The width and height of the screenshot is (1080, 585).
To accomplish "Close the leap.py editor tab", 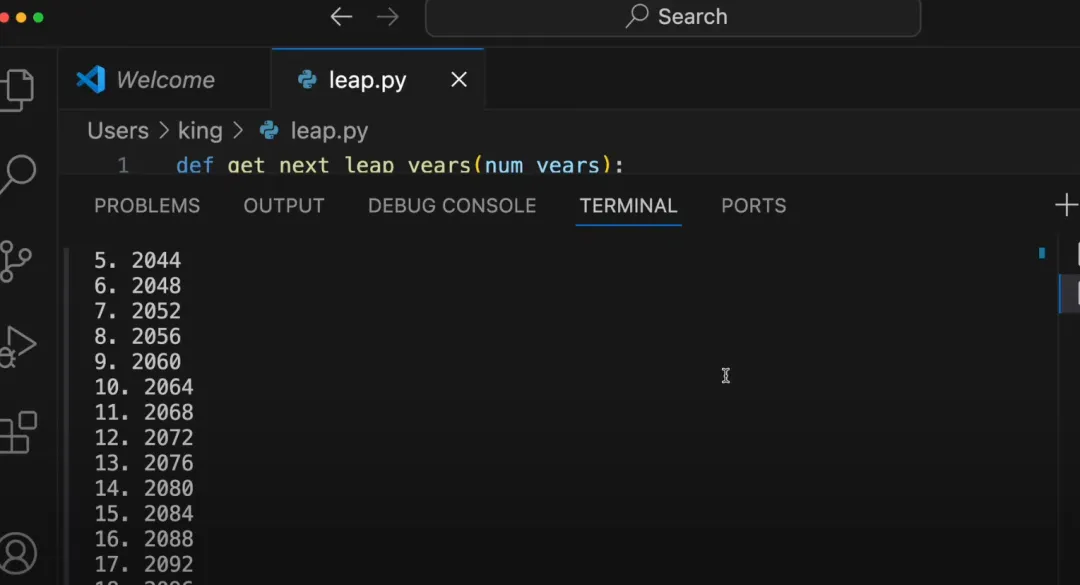I will pos(459,80).
